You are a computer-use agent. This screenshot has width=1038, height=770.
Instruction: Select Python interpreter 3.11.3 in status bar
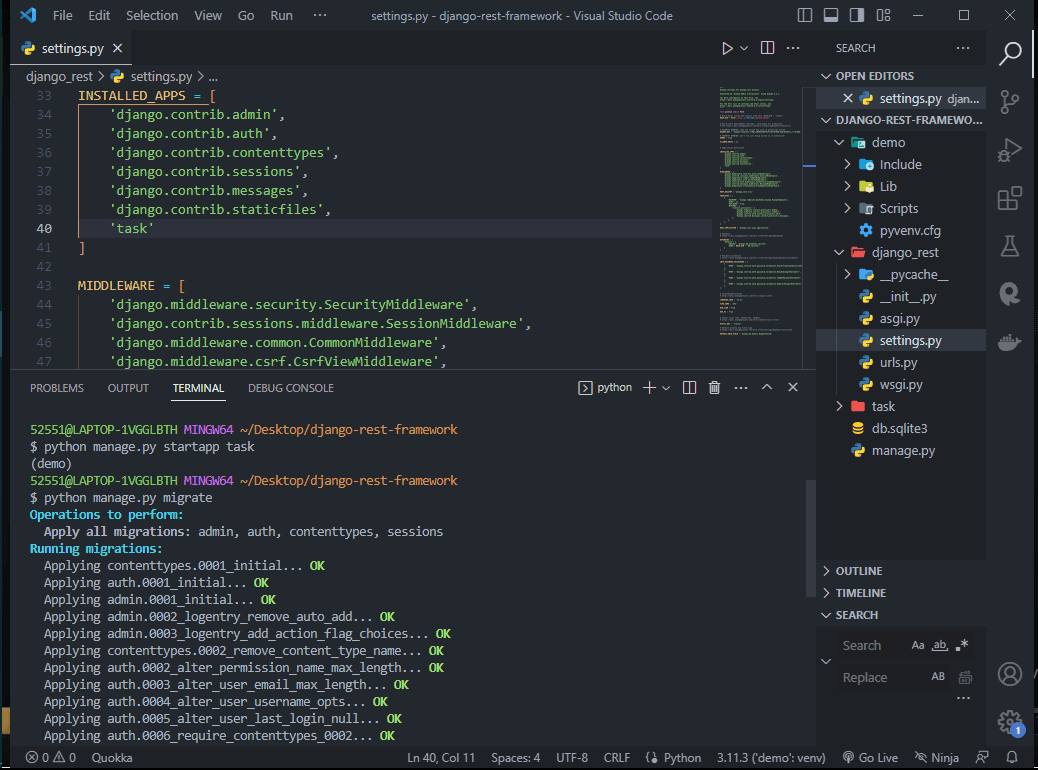click(771, 757)
